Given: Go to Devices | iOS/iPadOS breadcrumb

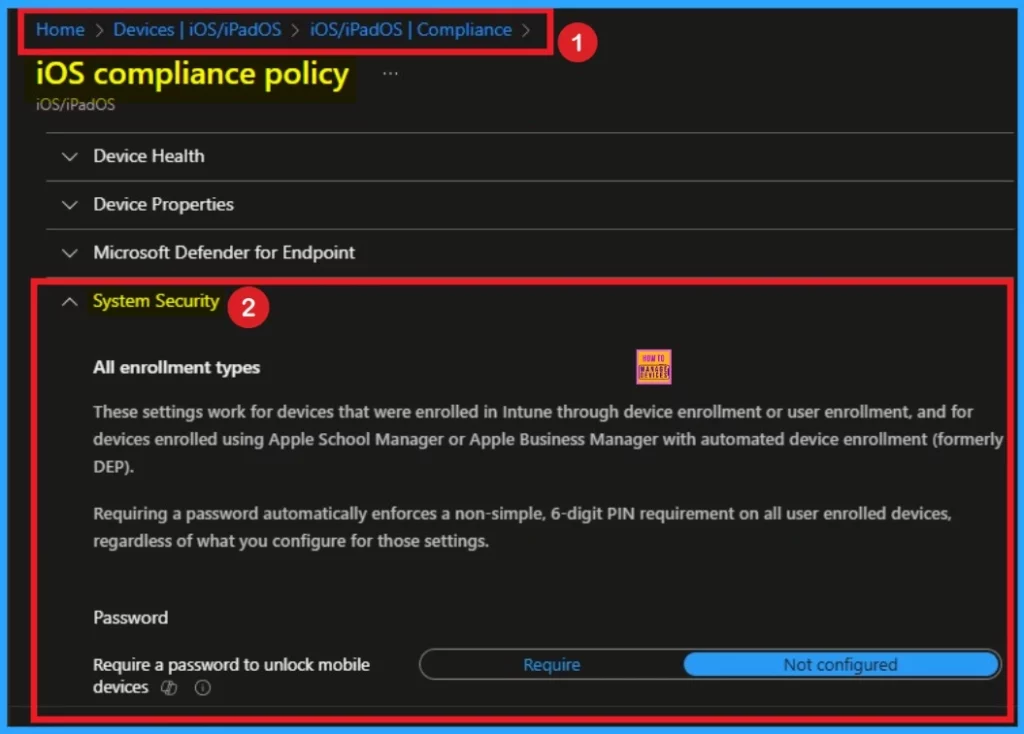Looking at the screenshot, I should tap(197, 29).
